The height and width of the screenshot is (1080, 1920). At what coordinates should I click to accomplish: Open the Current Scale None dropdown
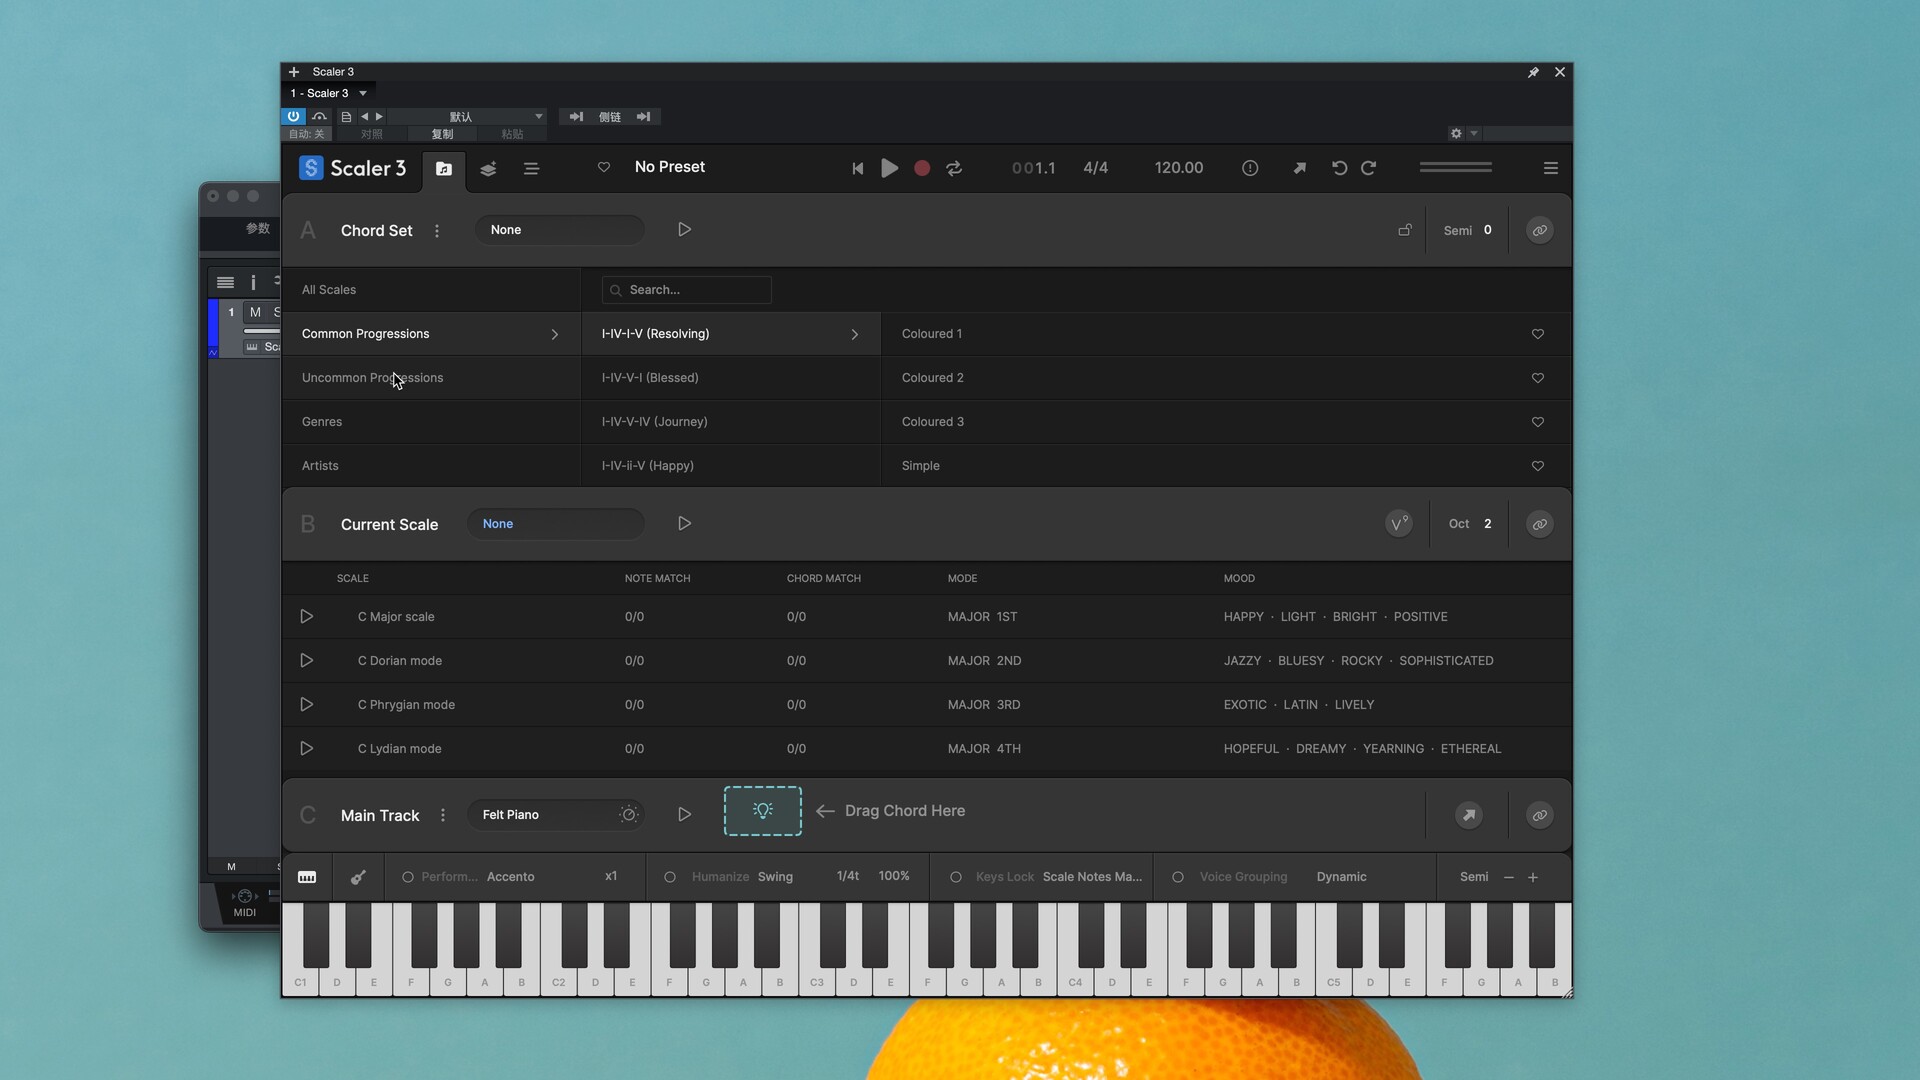click(556, 524)
